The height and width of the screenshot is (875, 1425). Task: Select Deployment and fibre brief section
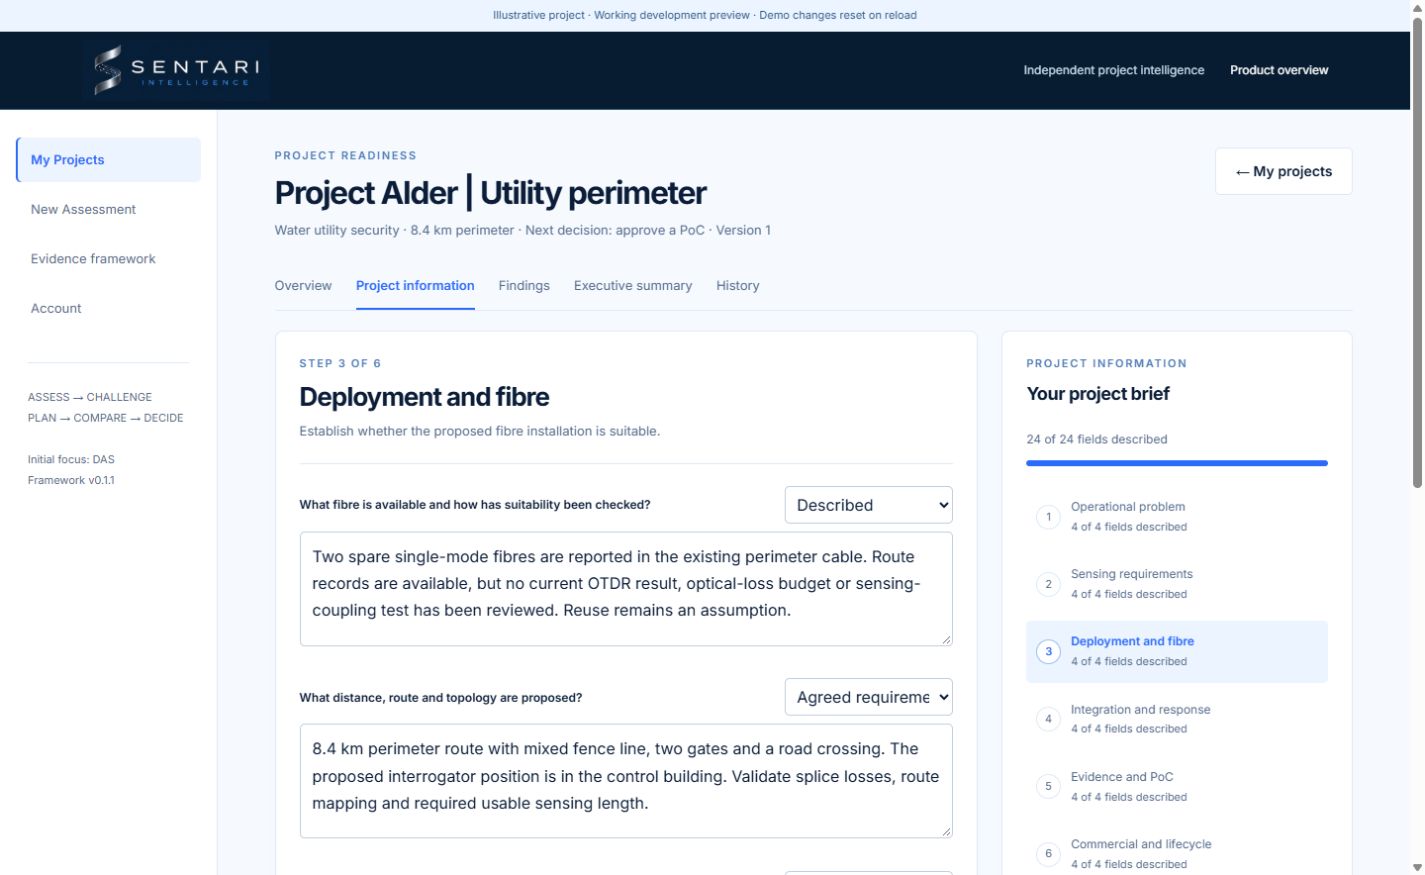coord(1176,652)
